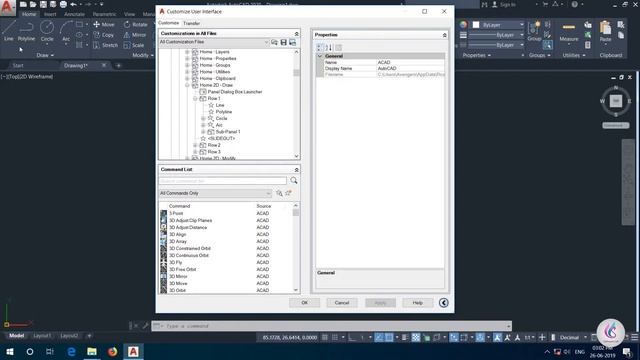Collapse the Row 1 tree node
Image resolution: width=640 pixels, height=360 pixels.
195,99
